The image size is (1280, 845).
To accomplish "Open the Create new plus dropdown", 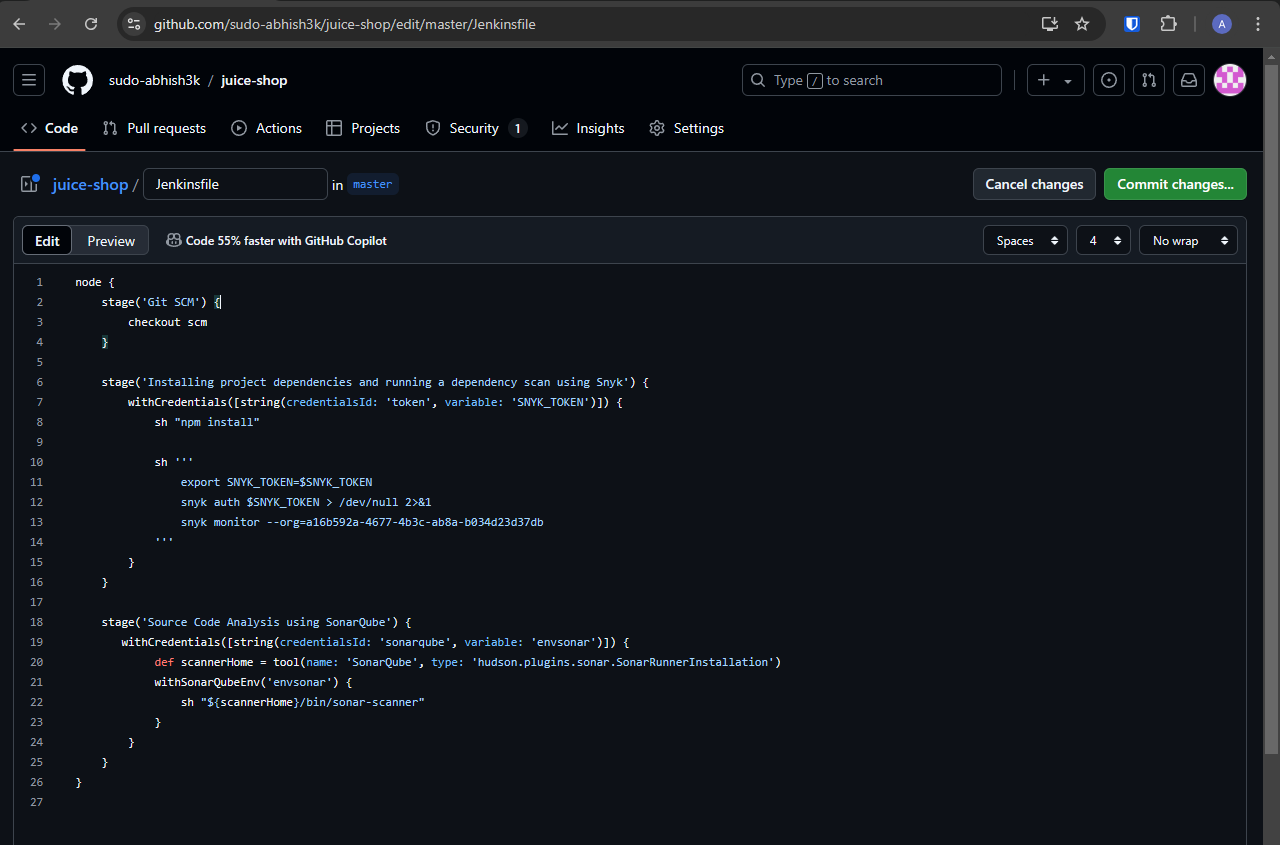I will [1056, 80].
